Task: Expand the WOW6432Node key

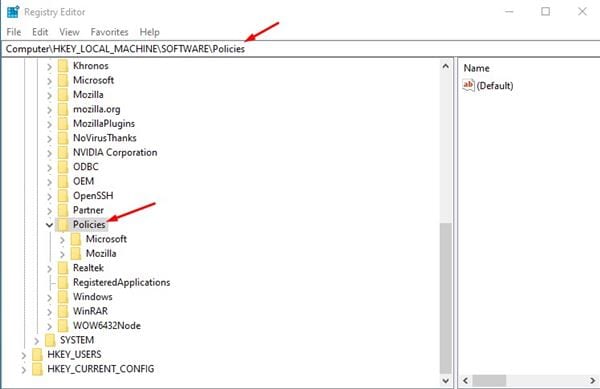Action: (49, 326)
